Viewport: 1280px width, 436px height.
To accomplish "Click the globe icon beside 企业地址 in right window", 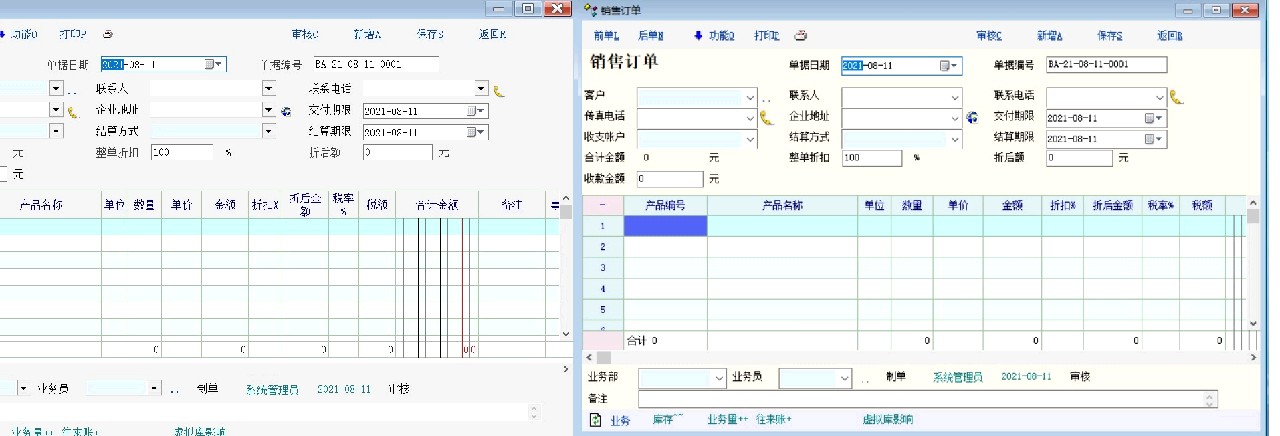I will point(972,118).
